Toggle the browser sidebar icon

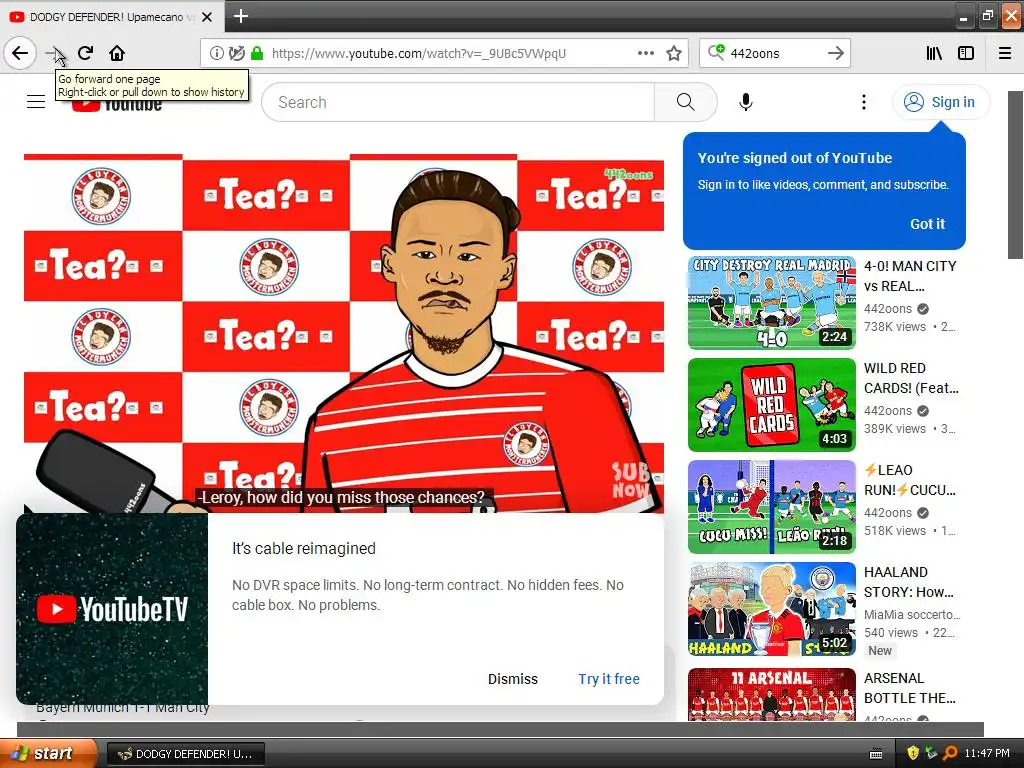coord(966,53)
